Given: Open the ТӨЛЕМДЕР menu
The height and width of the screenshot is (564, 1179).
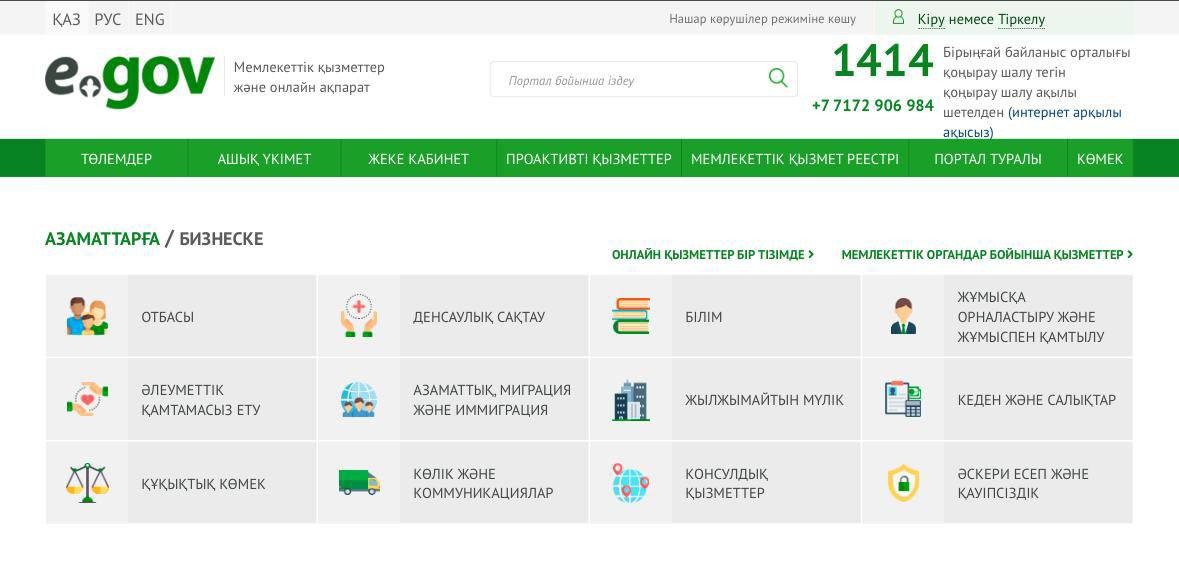Looking at the screenshot, I should coord(117,159).
